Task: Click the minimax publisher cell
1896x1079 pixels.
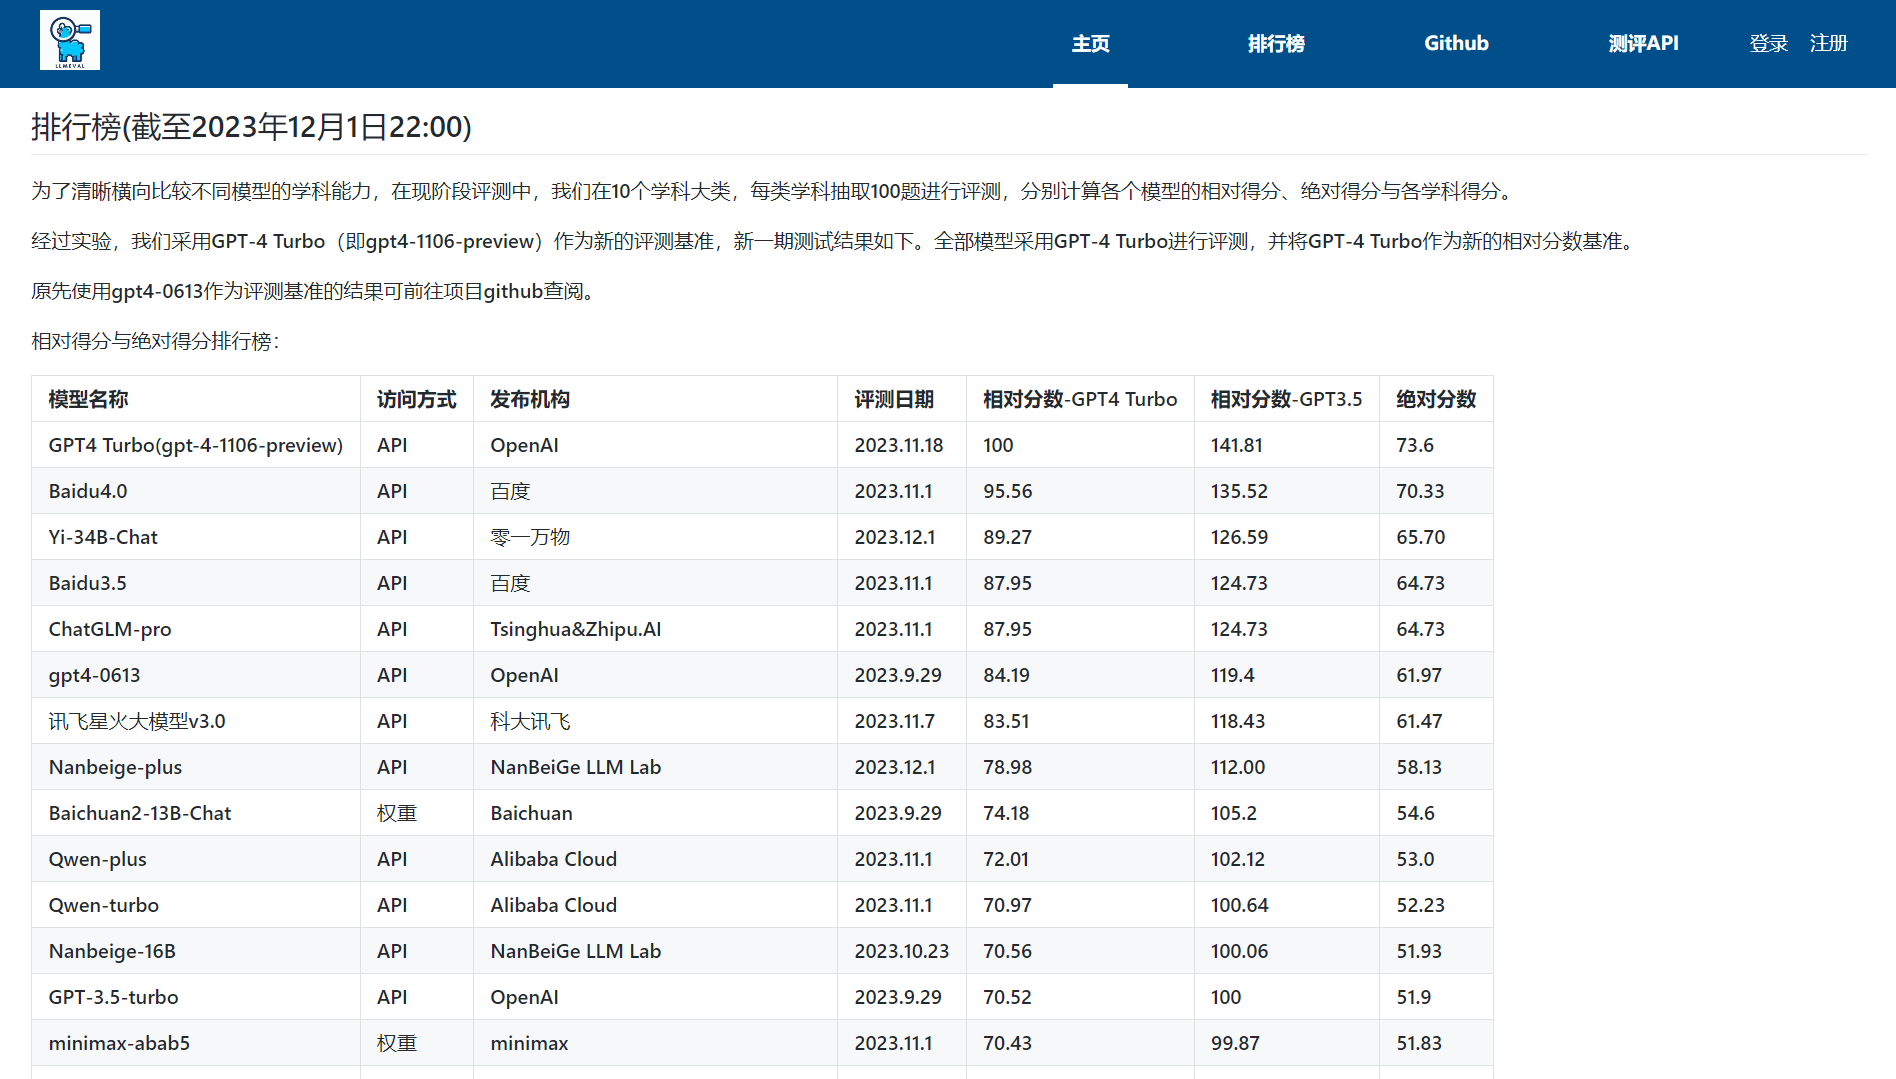Action: 655,1043
